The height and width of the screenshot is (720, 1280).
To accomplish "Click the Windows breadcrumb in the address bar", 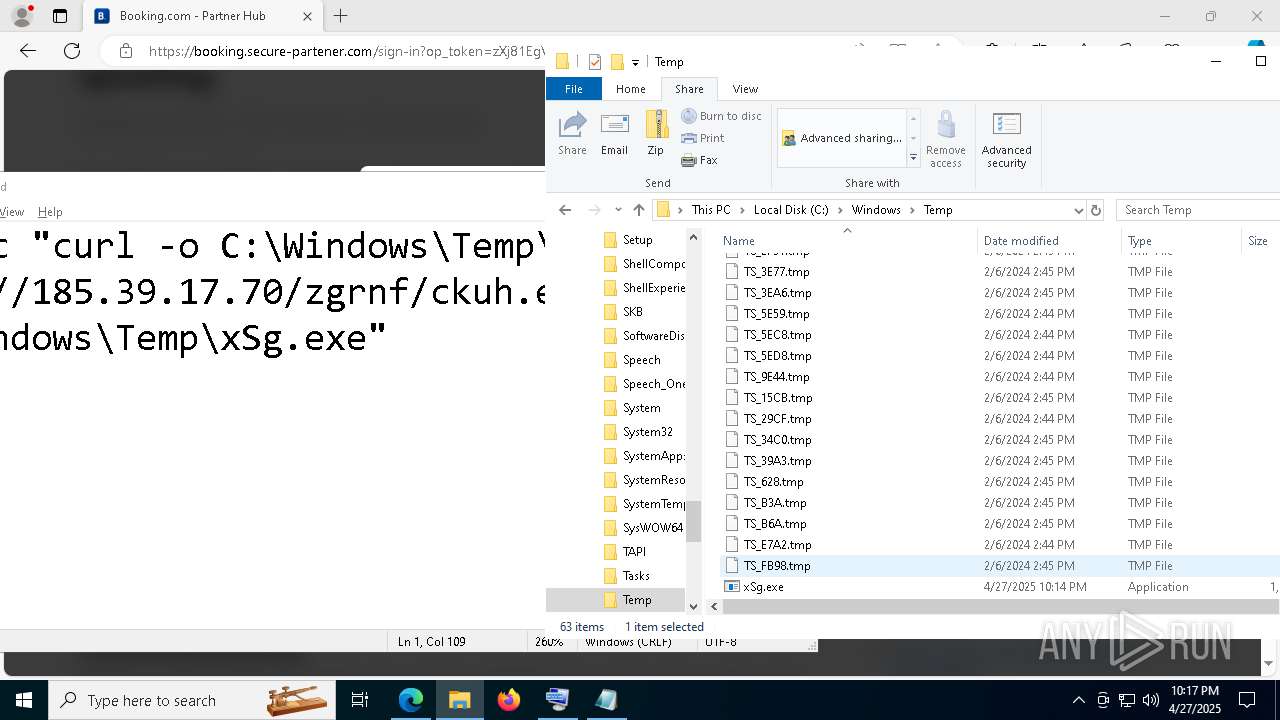I will click(x=876, y=210).
